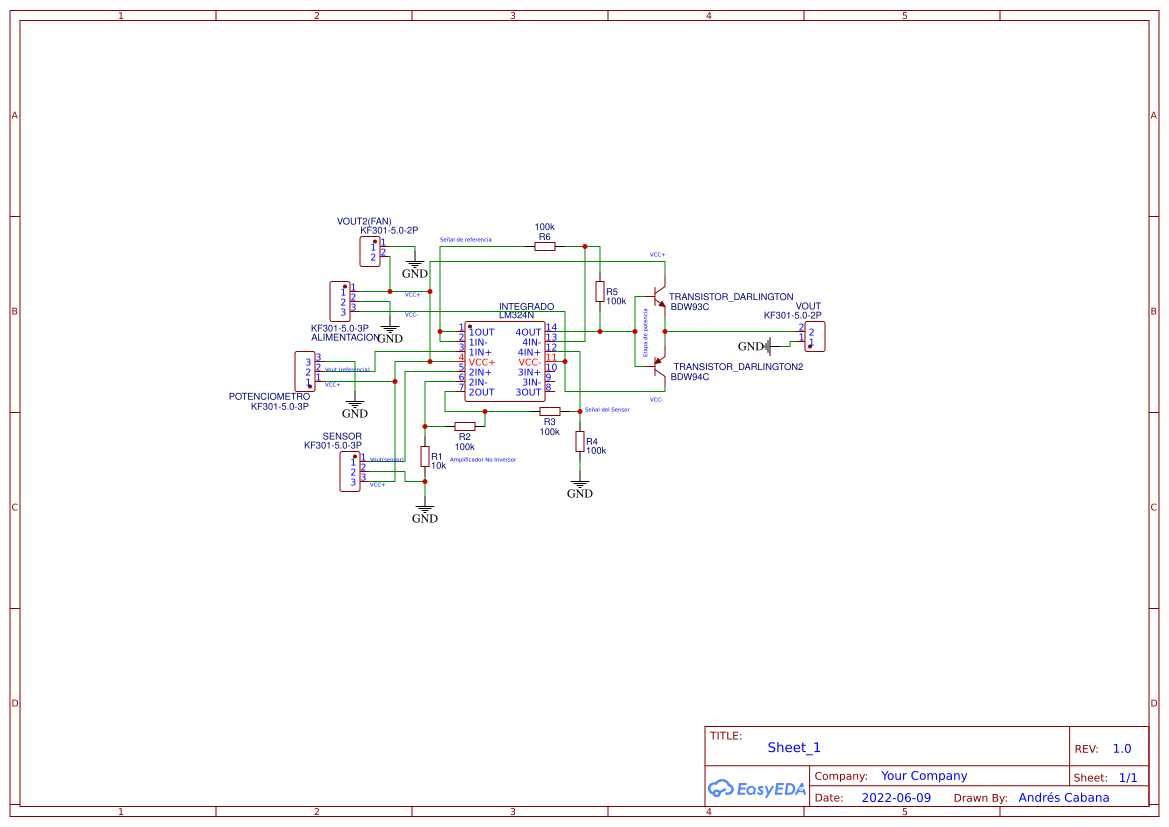
Task: Click the EasyEDA logo in the title block
Action: pos(756,789)
